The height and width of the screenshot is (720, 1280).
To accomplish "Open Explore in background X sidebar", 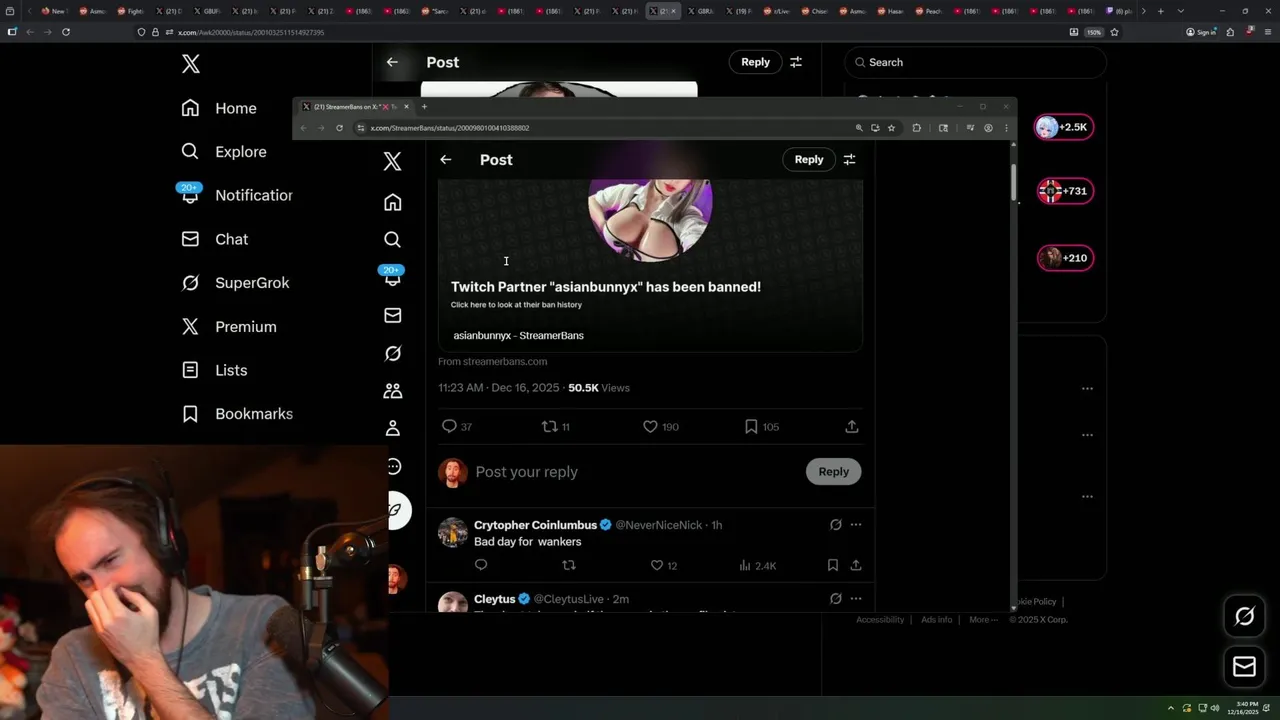I will coord(223,152).
